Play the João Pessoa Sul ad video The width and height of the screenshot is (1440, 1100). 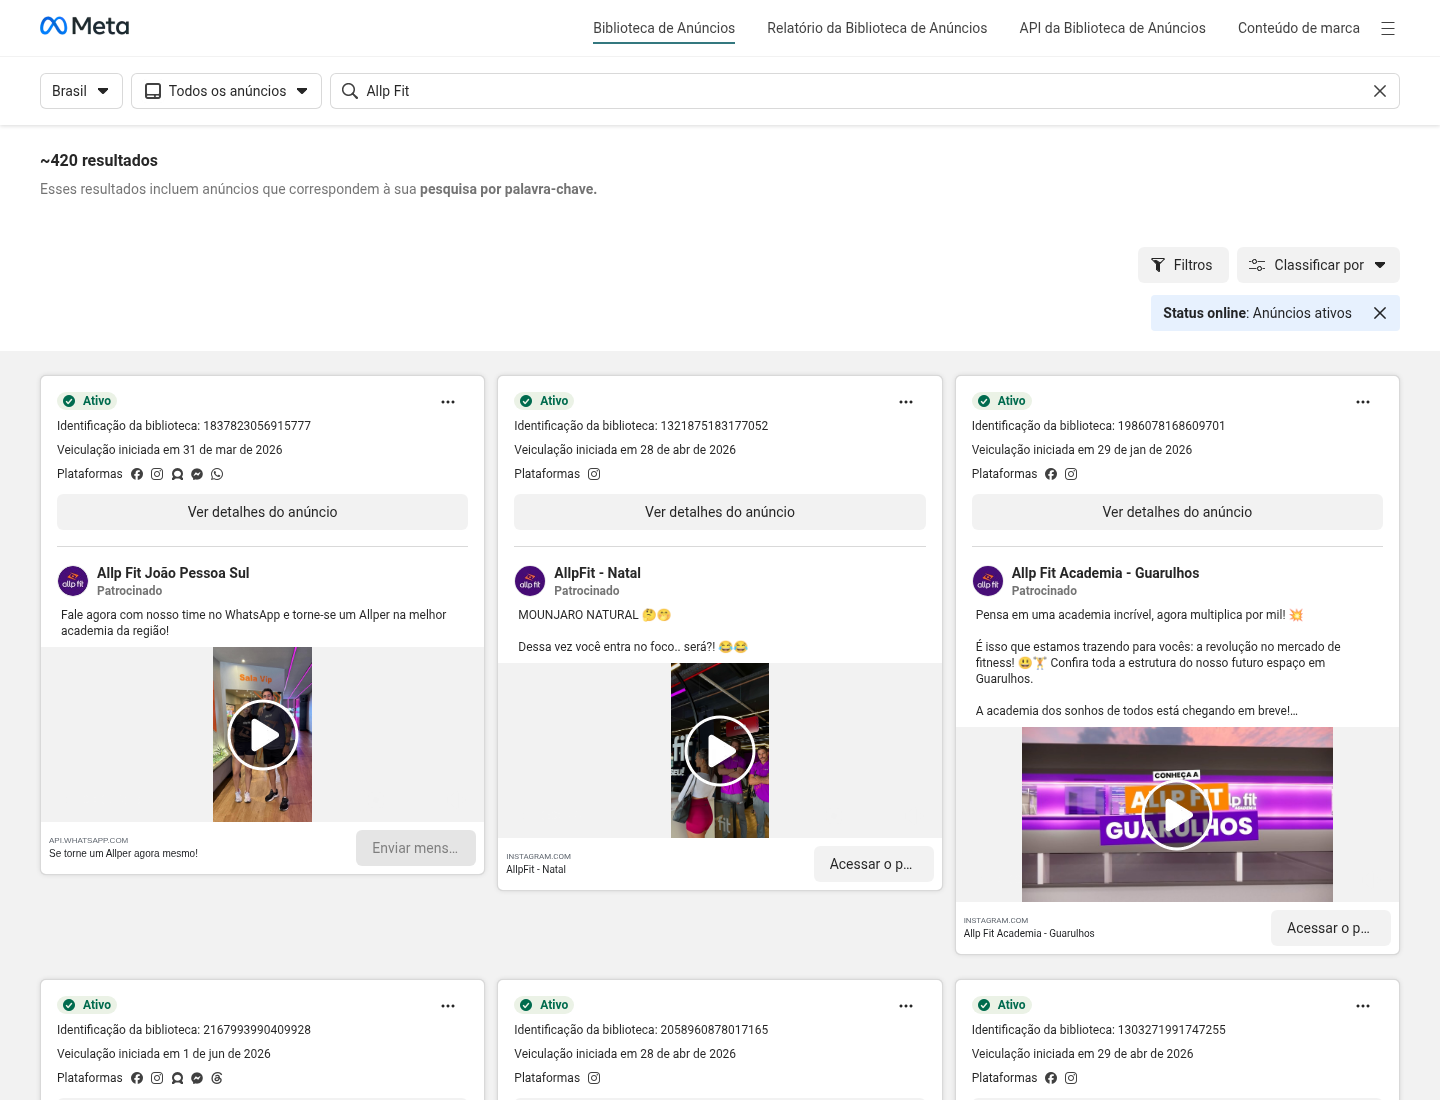262,735
